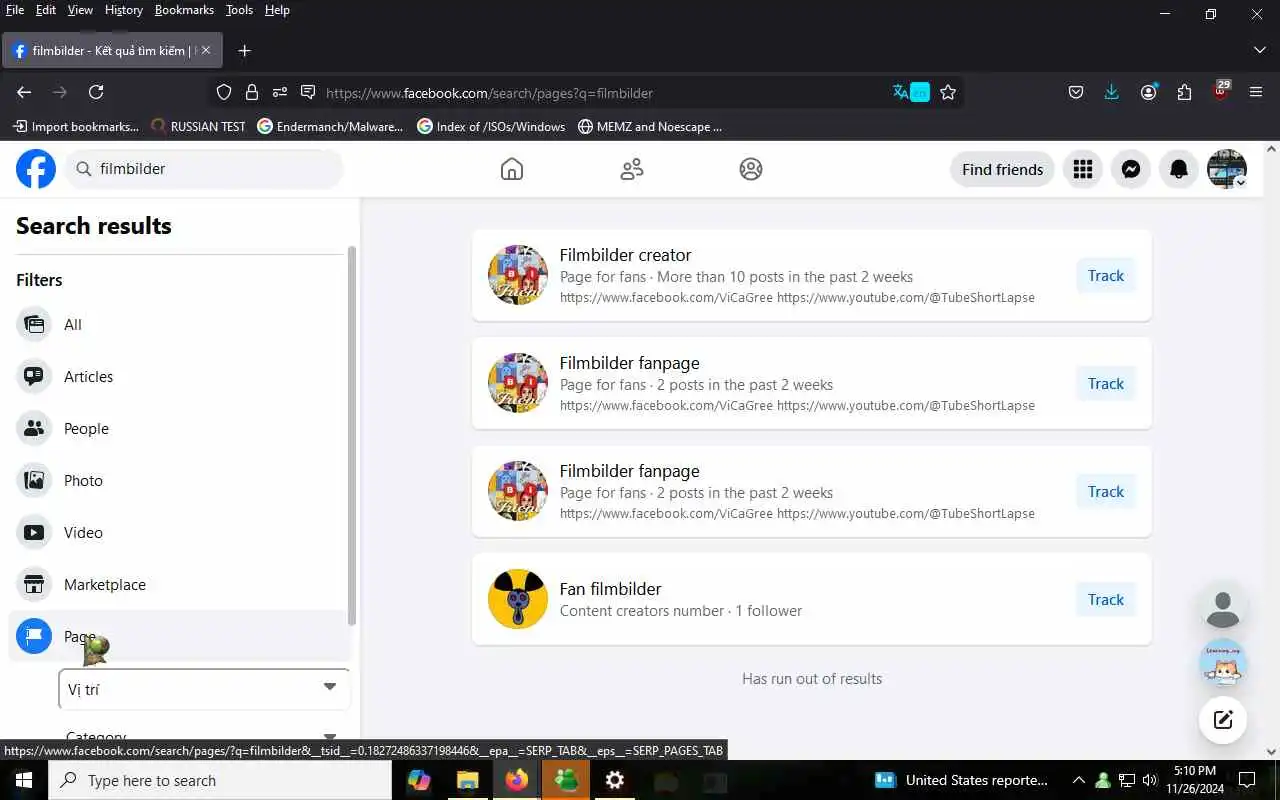Open the Firefox application menu

1257,92
